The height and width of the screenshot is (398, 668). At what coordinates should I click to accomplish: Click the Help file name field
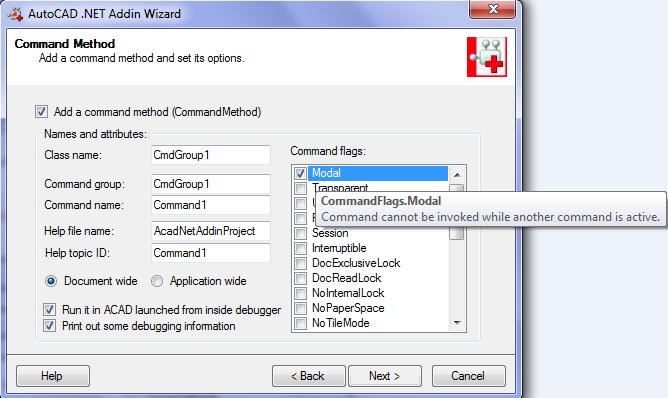pos(211,231)
